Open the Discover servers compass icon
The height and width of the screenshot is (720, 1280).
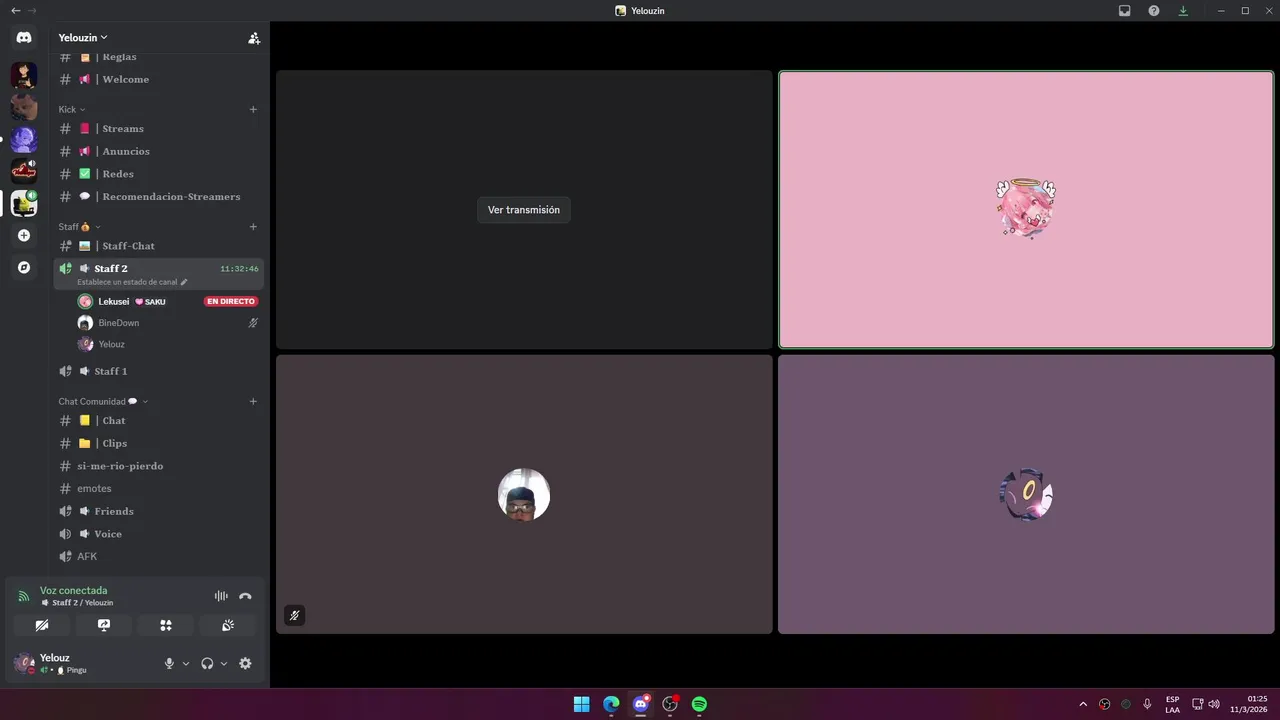point(24,268)
